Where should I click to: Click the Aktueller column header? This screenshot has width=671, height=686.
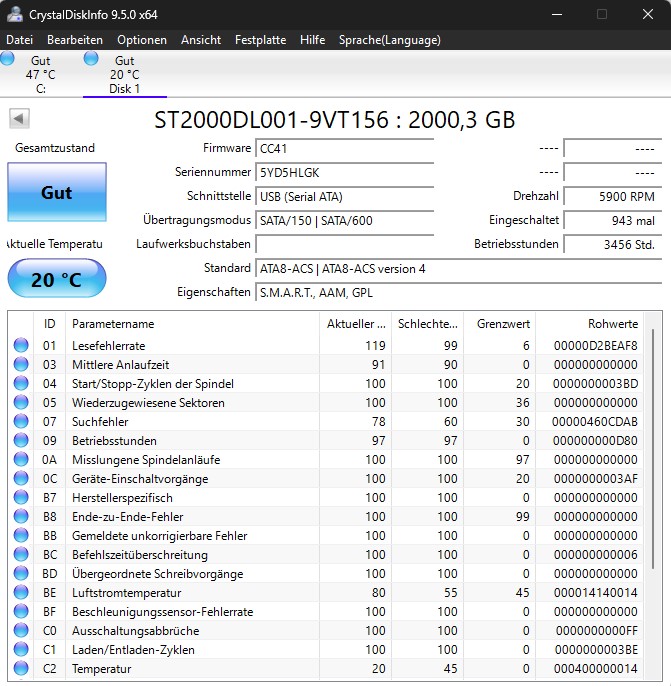click(x=356, y=324)
